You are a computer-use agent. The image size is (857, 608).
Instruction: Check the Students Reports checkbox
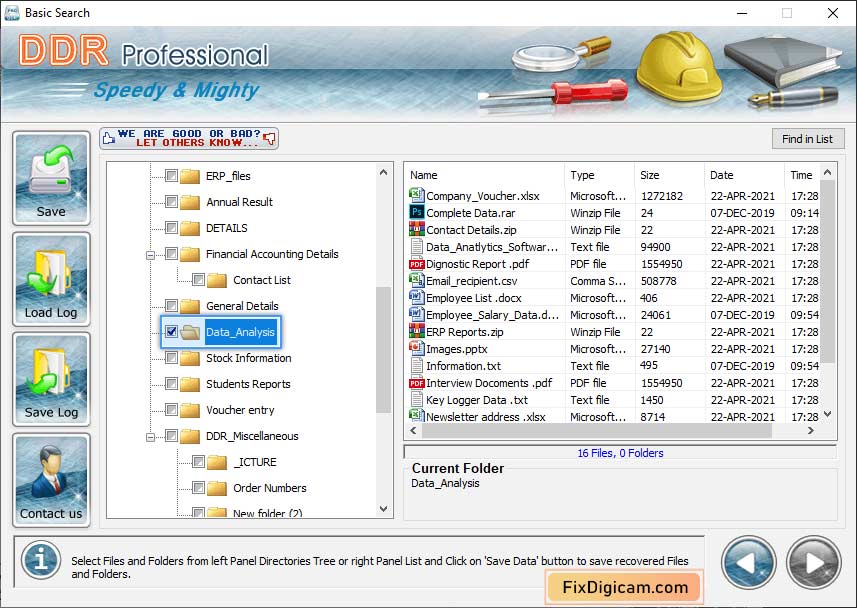171,384
